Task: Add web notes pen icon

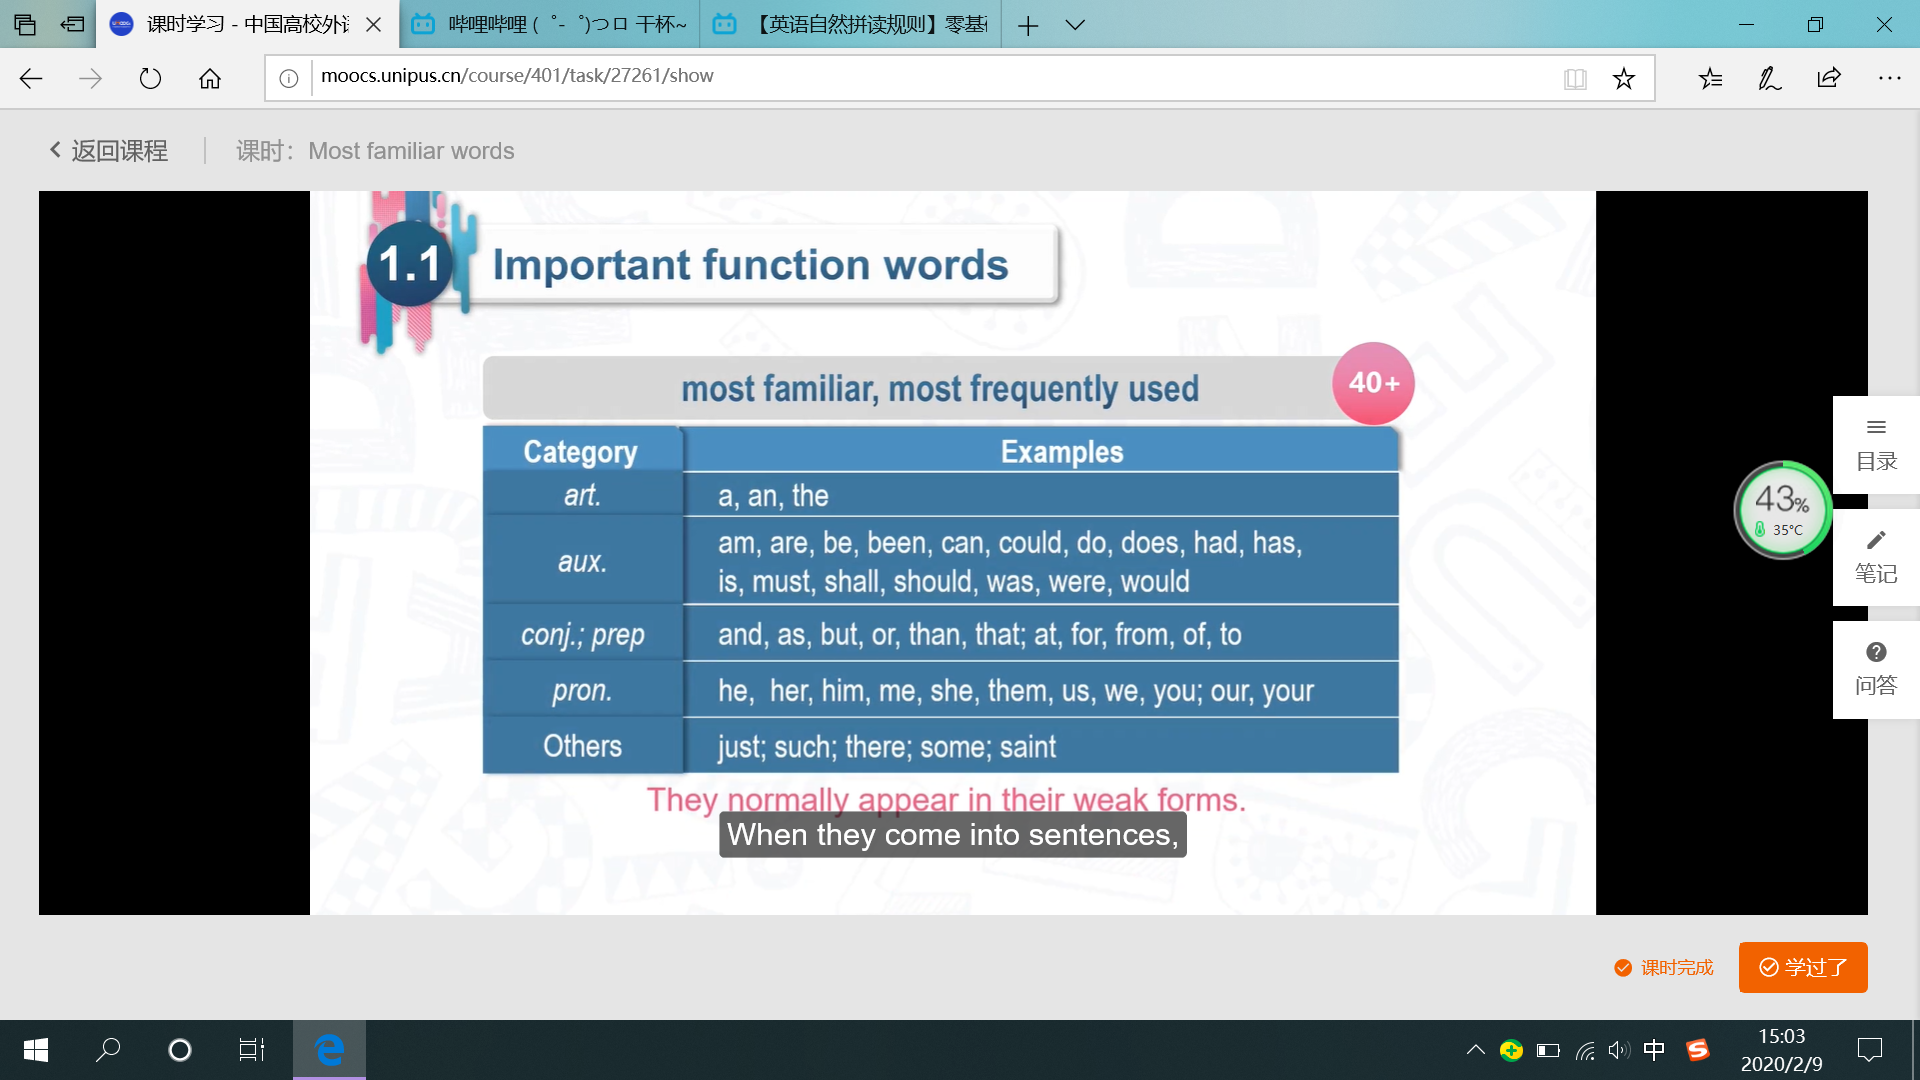Action: (x=1769, y=78)
